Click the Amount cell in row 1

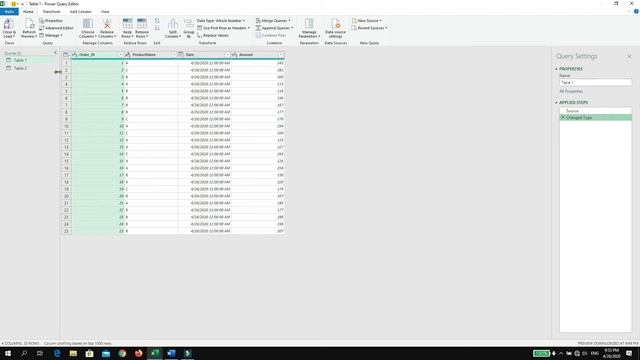click(x=258, y=63)
